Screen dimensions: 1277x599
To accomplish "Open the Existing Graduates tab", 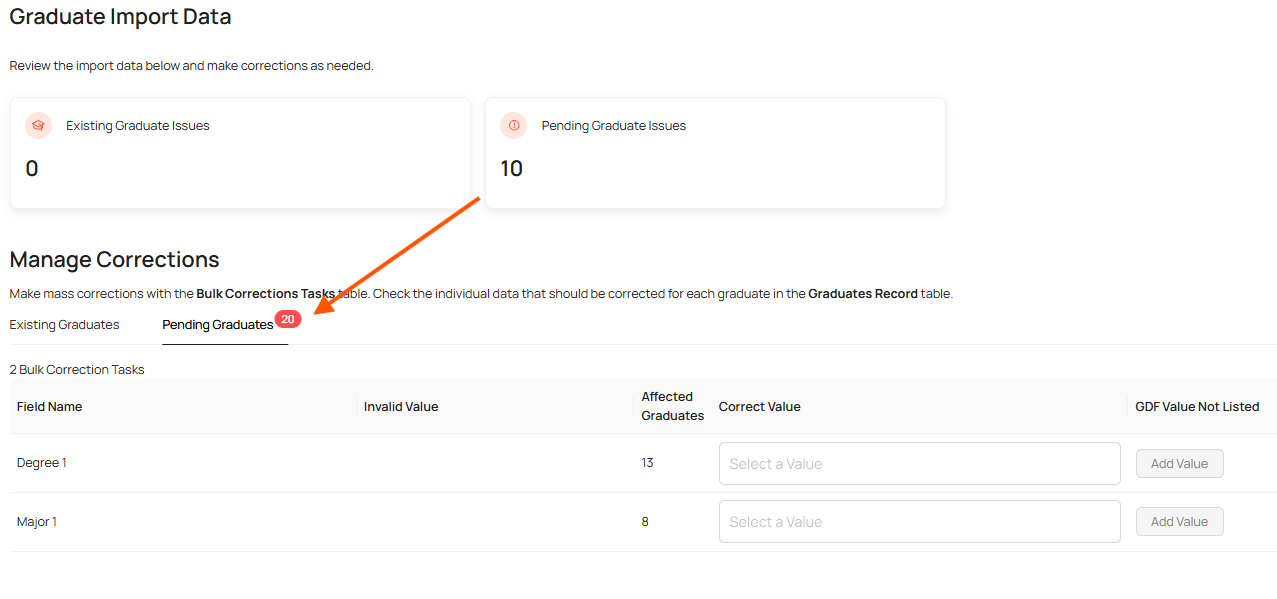I will tap(64, 325).
